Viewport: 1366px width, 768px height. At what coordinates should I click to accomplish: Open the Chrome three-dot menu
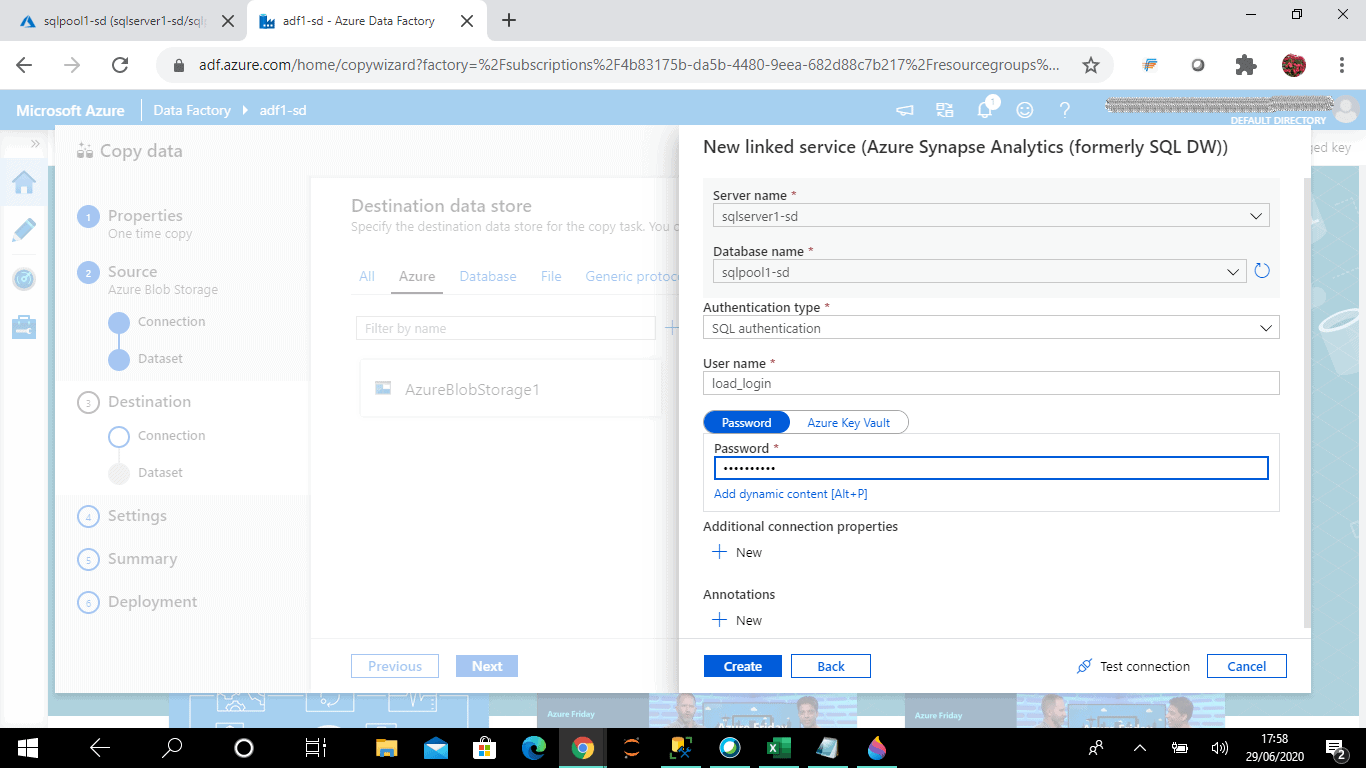[x=1342, y=65]
